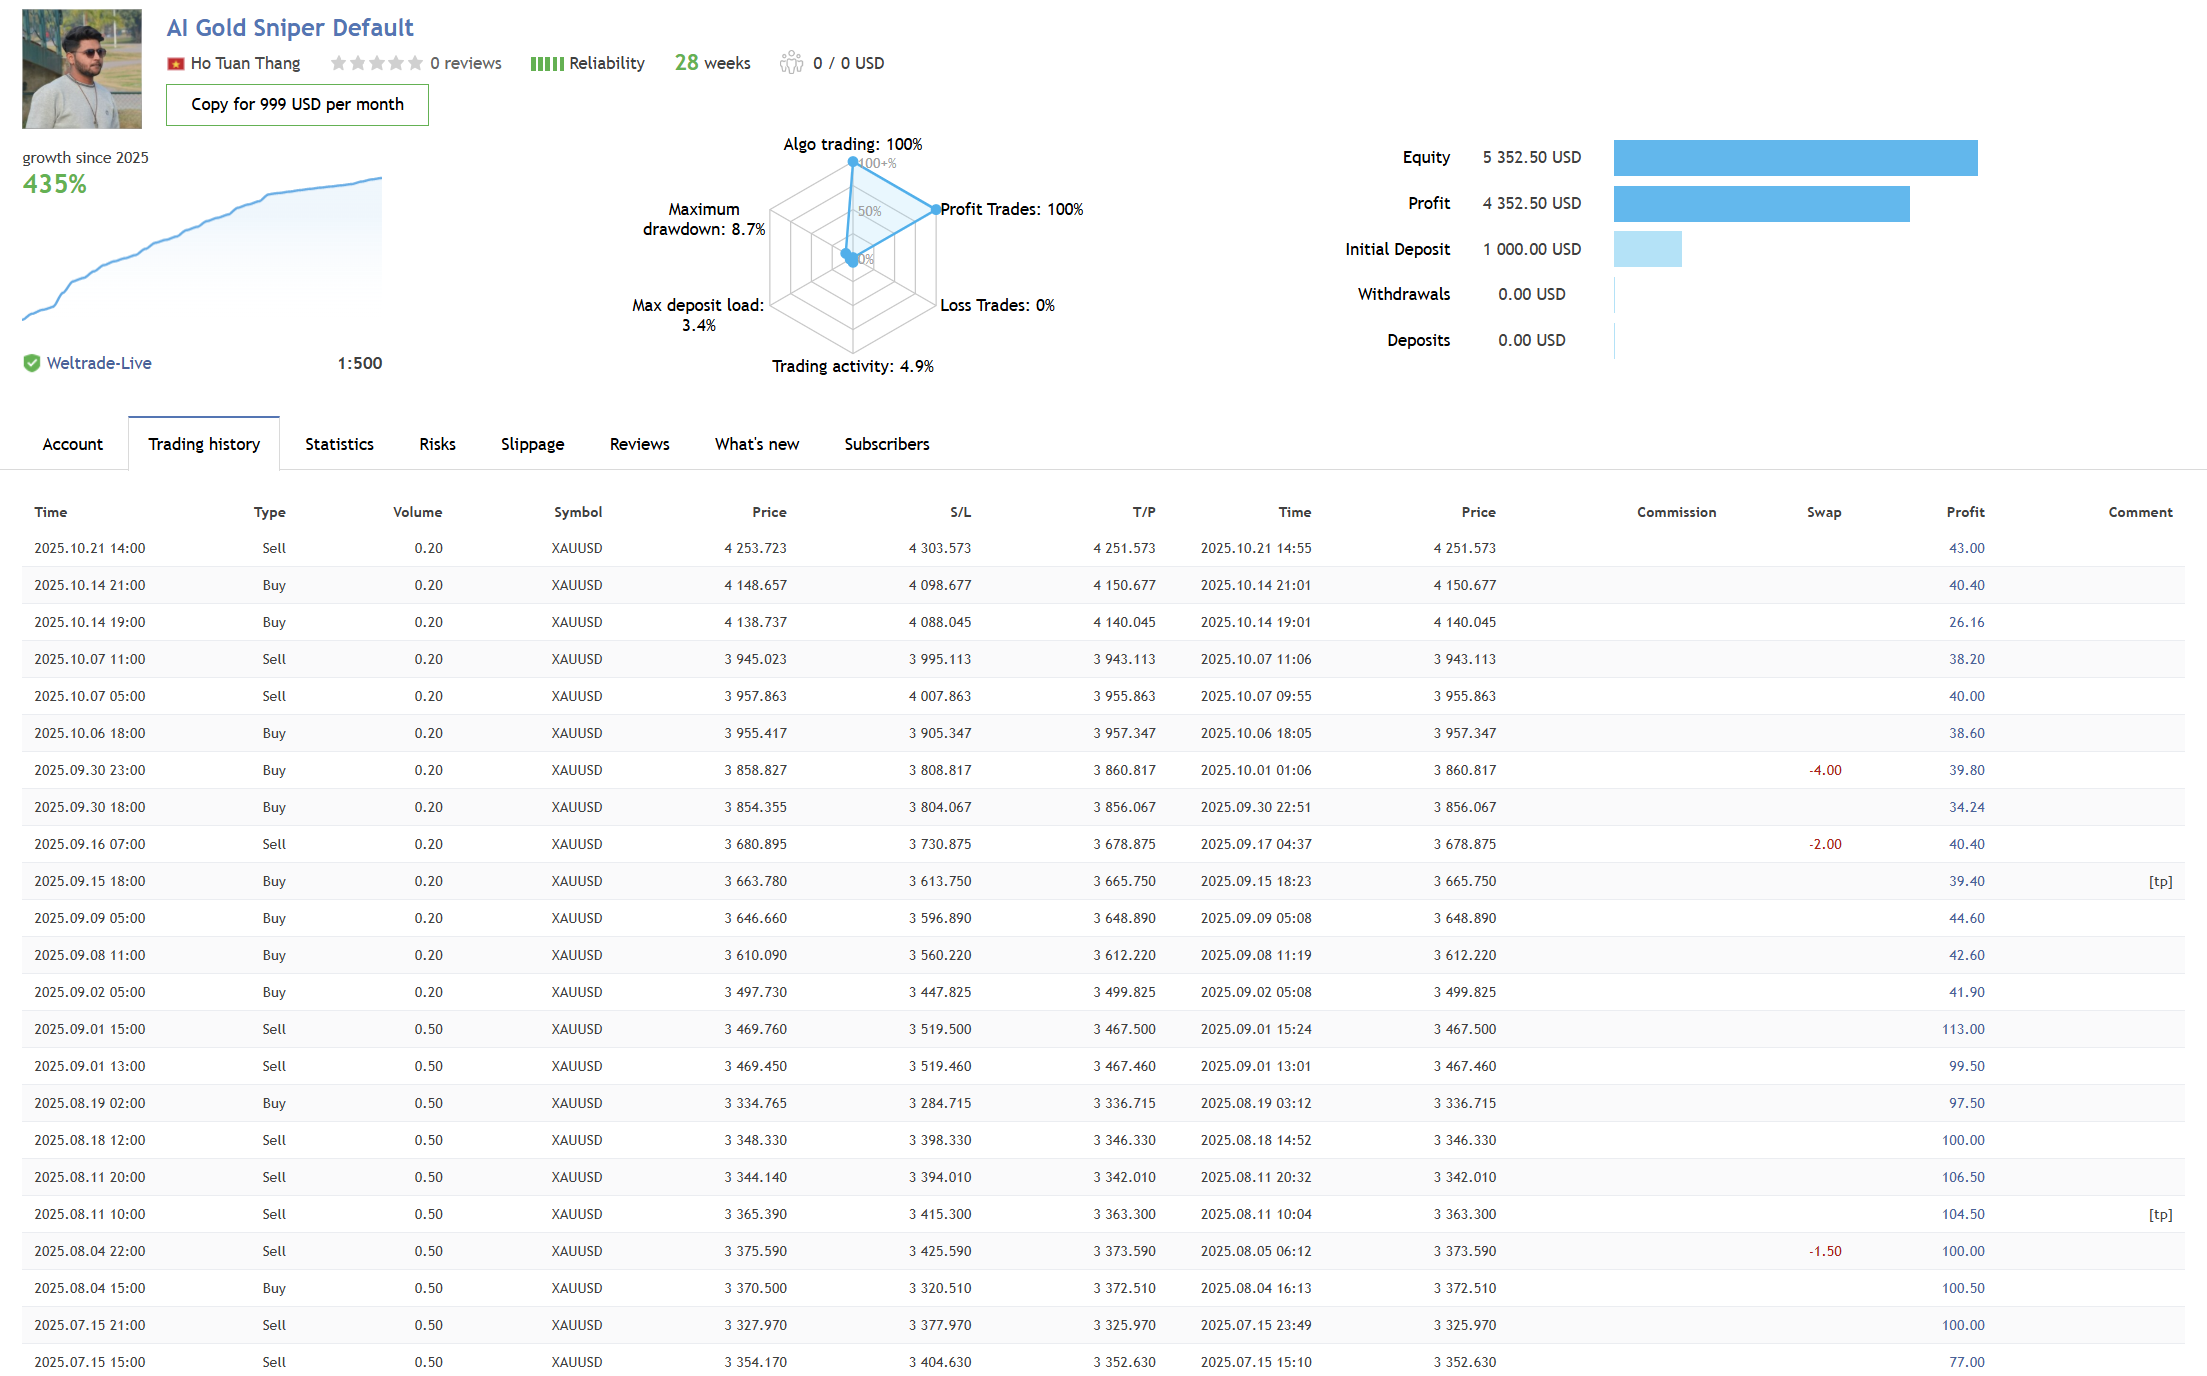
Task: Click the Vietnam flag icon beside author name
Action: tap(176, 64)
